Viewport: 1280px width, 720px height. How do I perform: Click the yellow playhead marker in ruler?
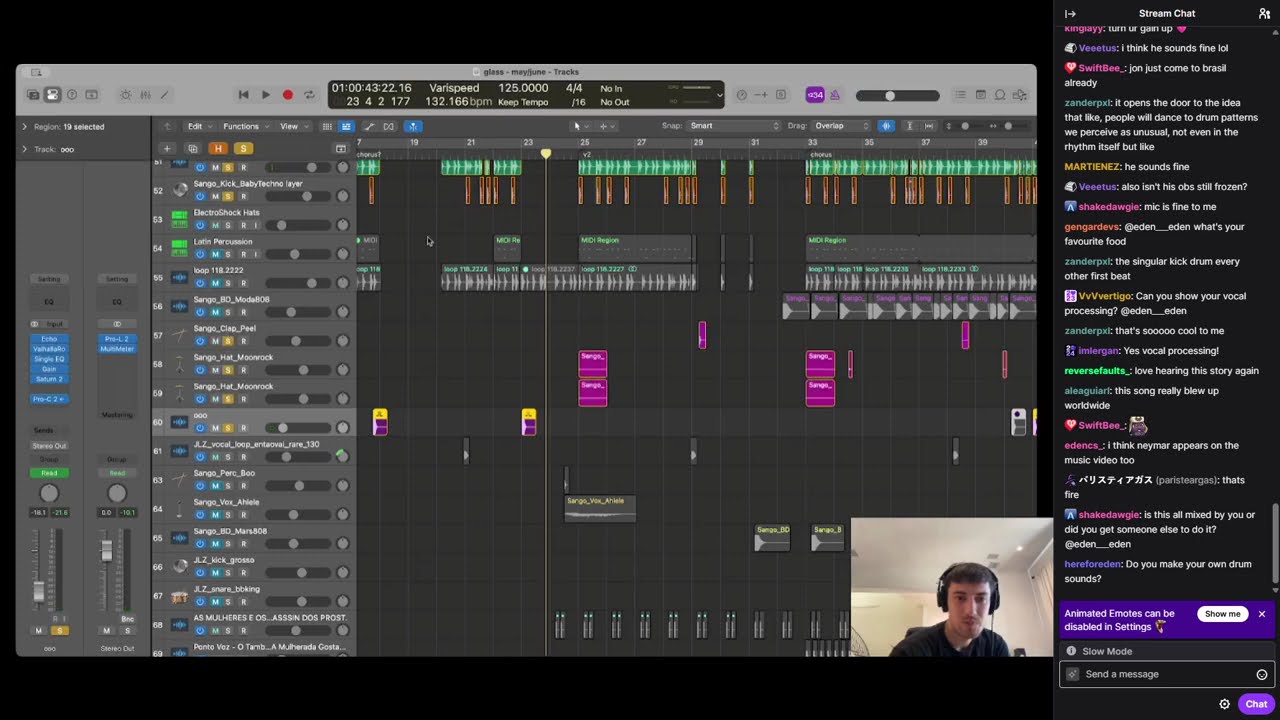[x=546, y=154]
